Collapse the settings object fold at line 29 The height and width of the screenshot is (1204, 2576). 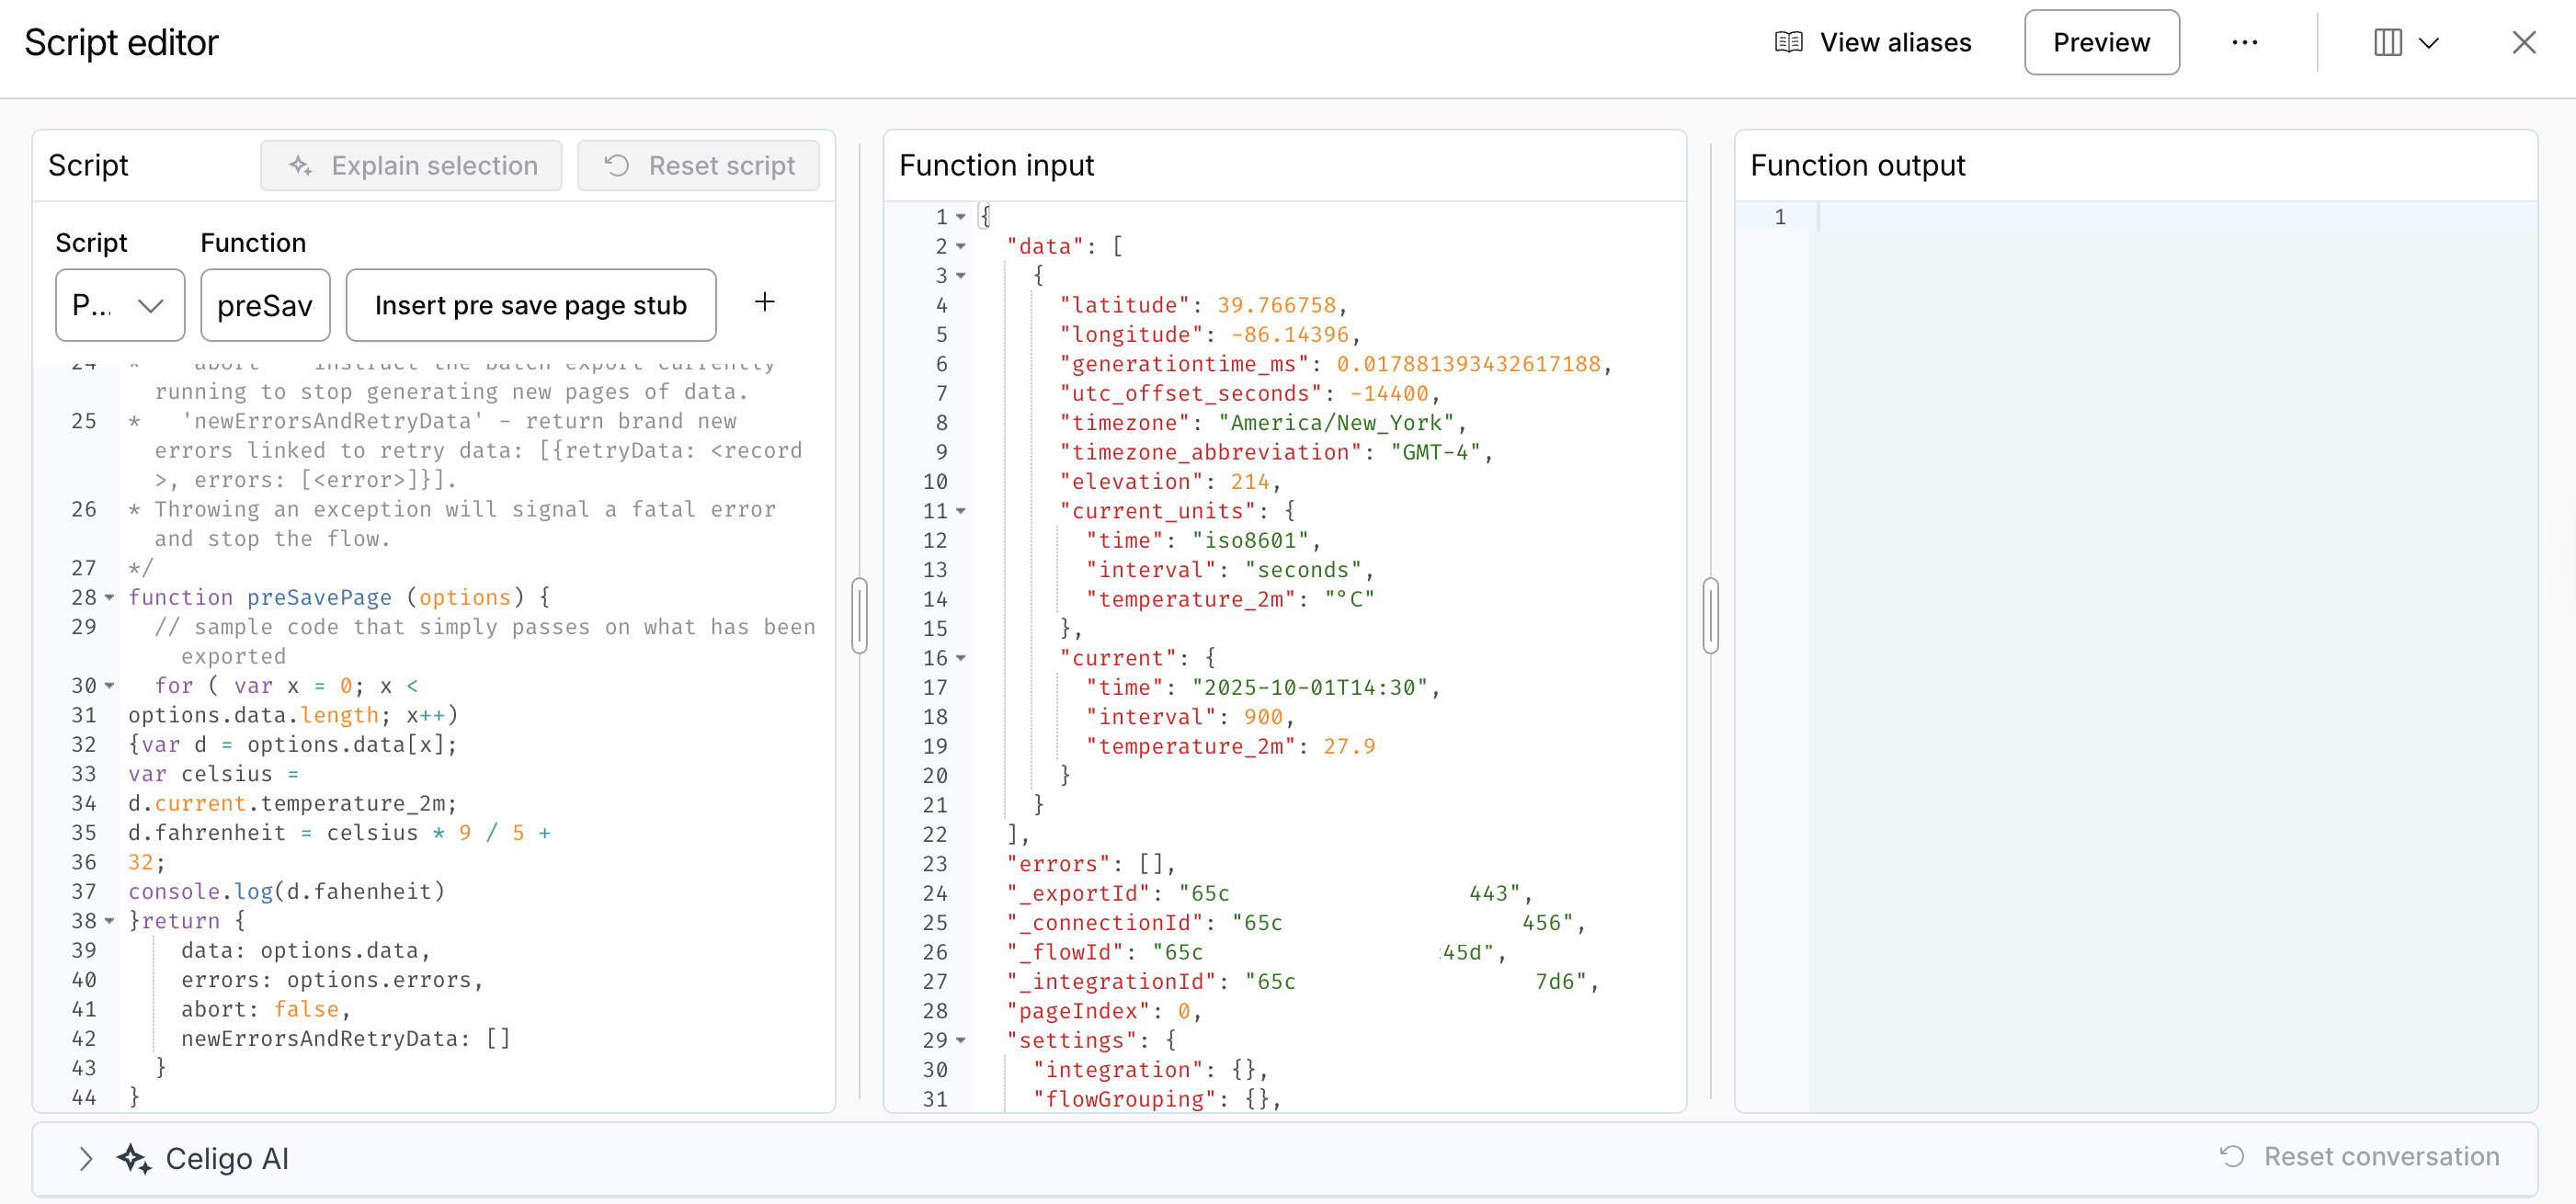click(960, 1040)
